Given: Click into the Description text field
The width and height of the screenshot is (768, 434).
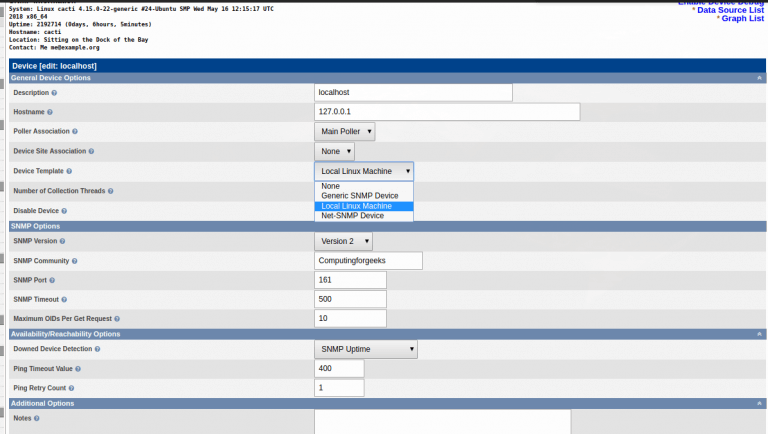Looking at the screenshot, I should click(x=412, y=92).
